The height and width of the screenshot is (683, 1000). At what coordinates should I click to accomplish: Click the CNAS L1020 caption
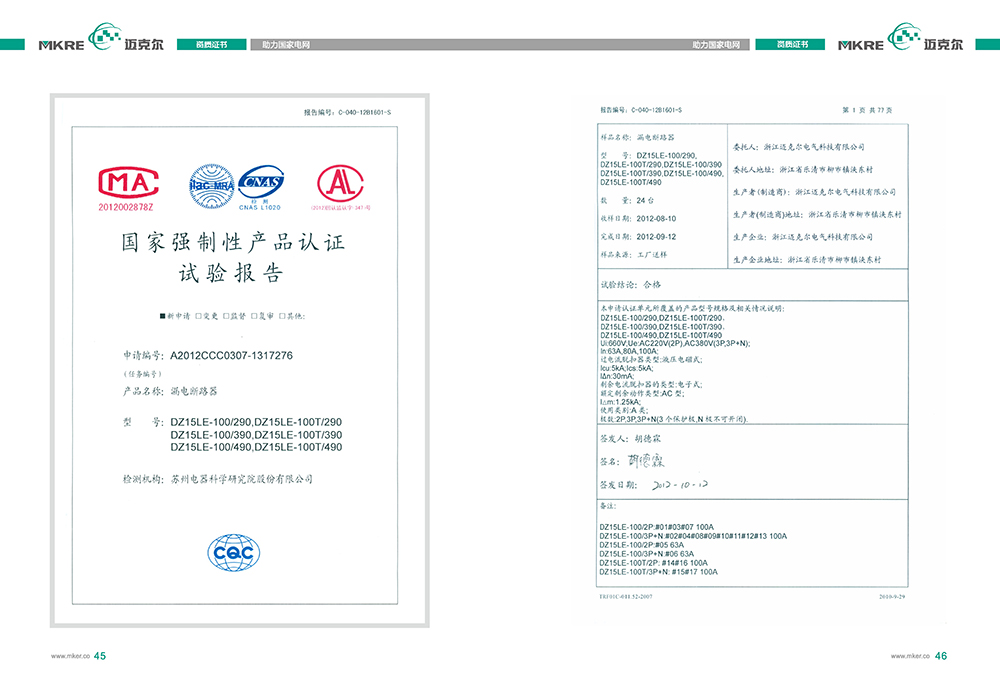(x=260, y=207)
